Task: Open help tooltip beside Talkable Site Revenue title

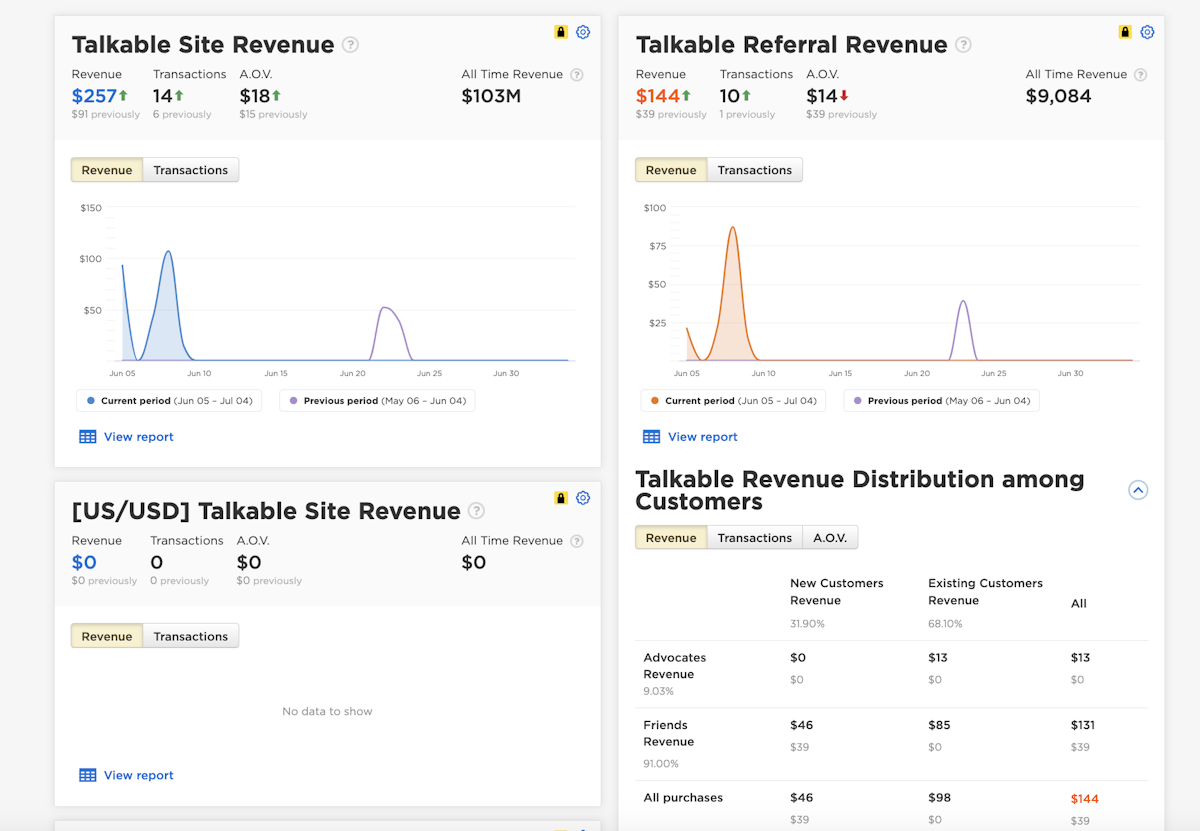Action: [x=349, y=44]
